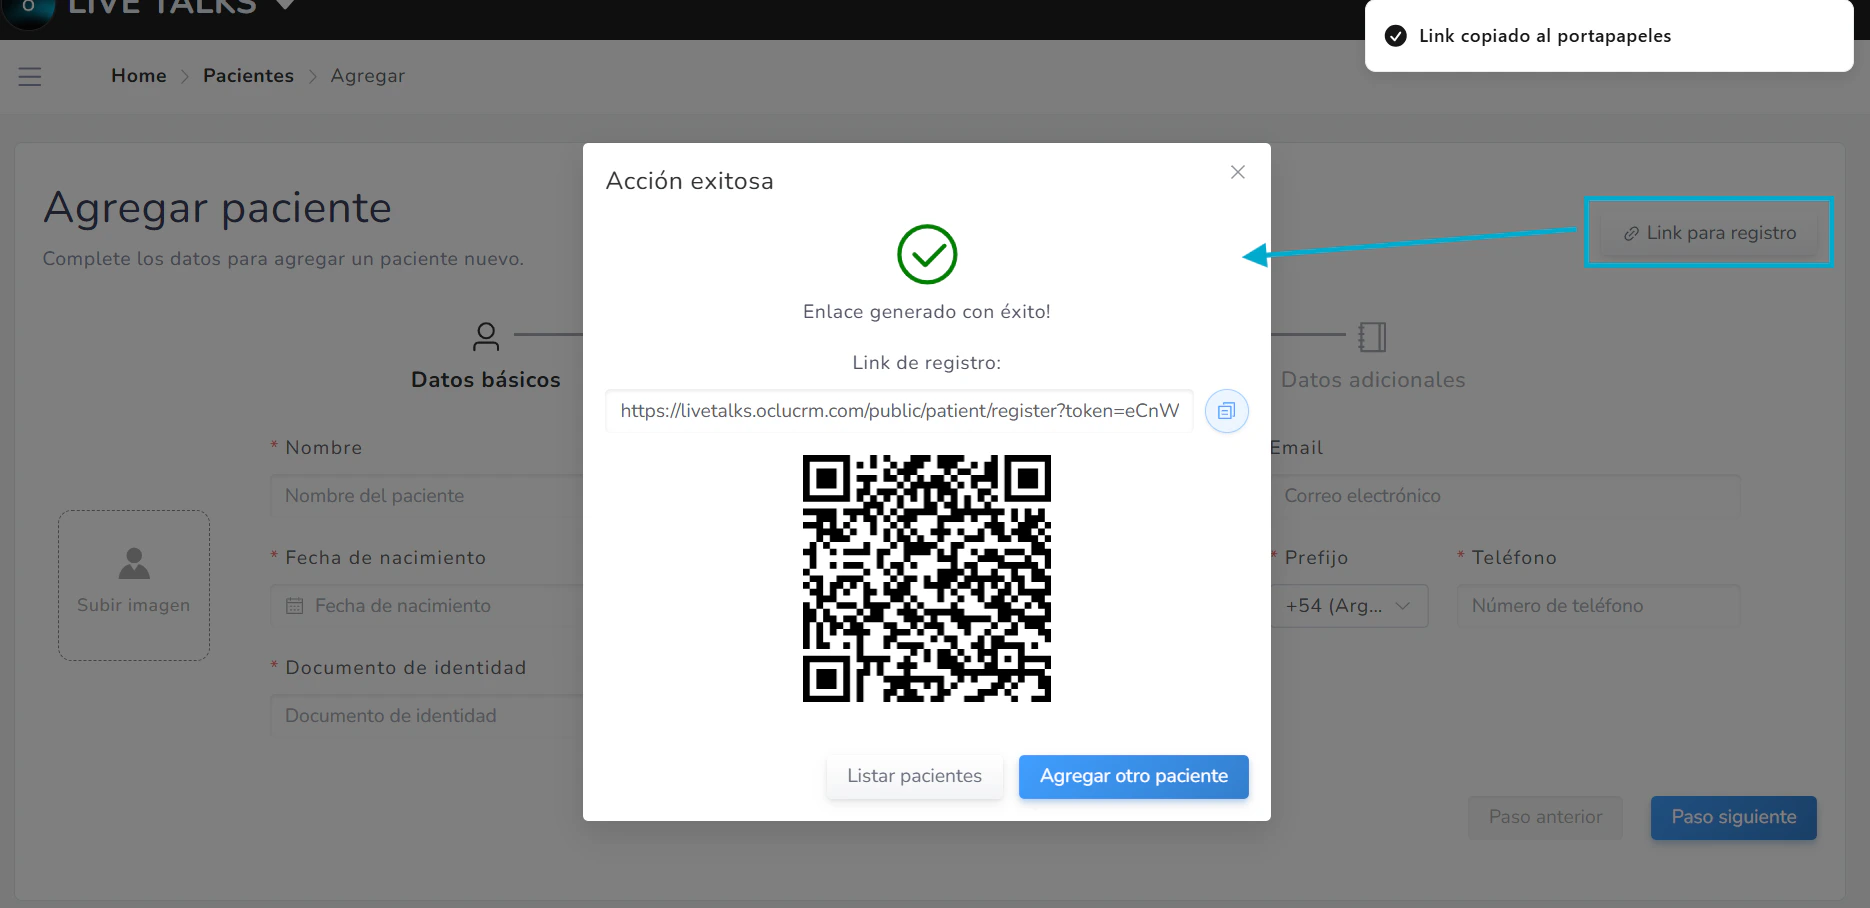Click the Enlace generado con éxito text
The image size is (1870, 908).
click(927, 312)
